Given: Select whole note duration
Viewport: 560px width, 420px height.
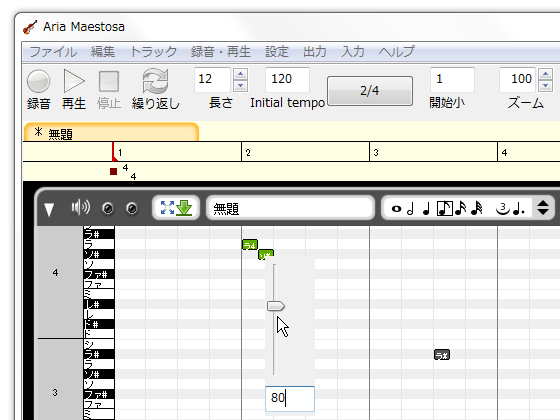Looking at the screenshot, I should point(396,209).
